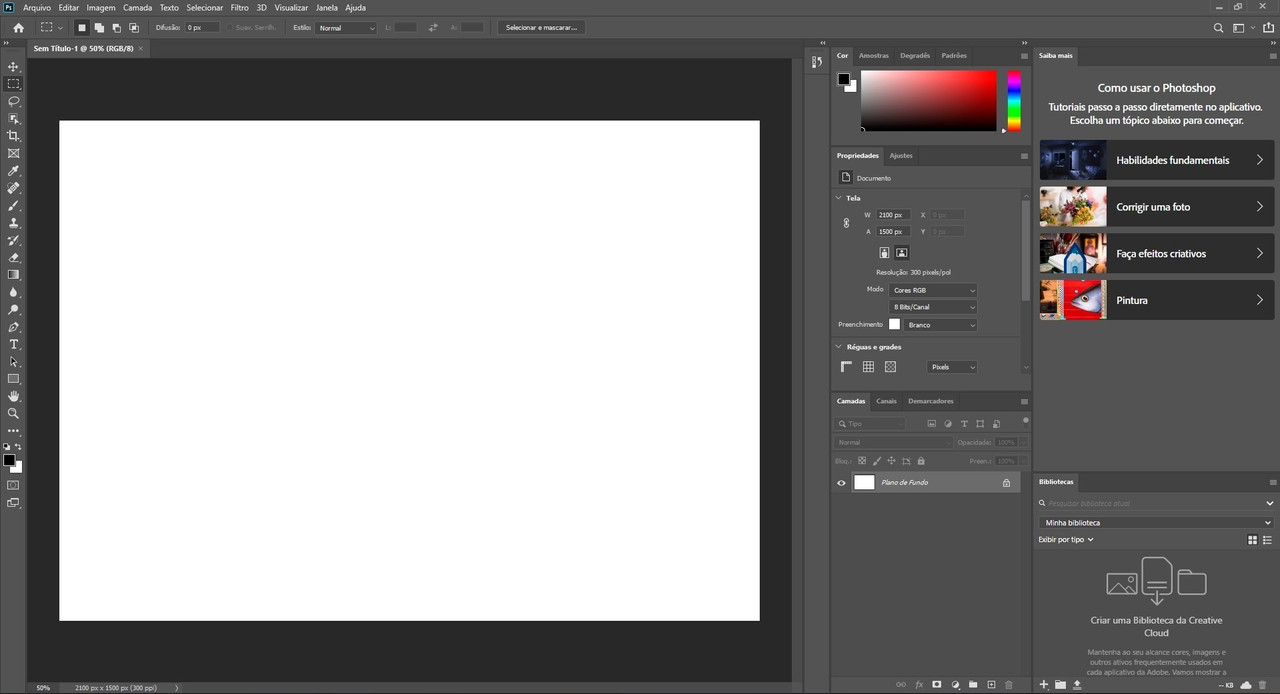Open the Modo Cores RGB dropdown
This screenshot has height=694, width=1280.
coord(933,290)
